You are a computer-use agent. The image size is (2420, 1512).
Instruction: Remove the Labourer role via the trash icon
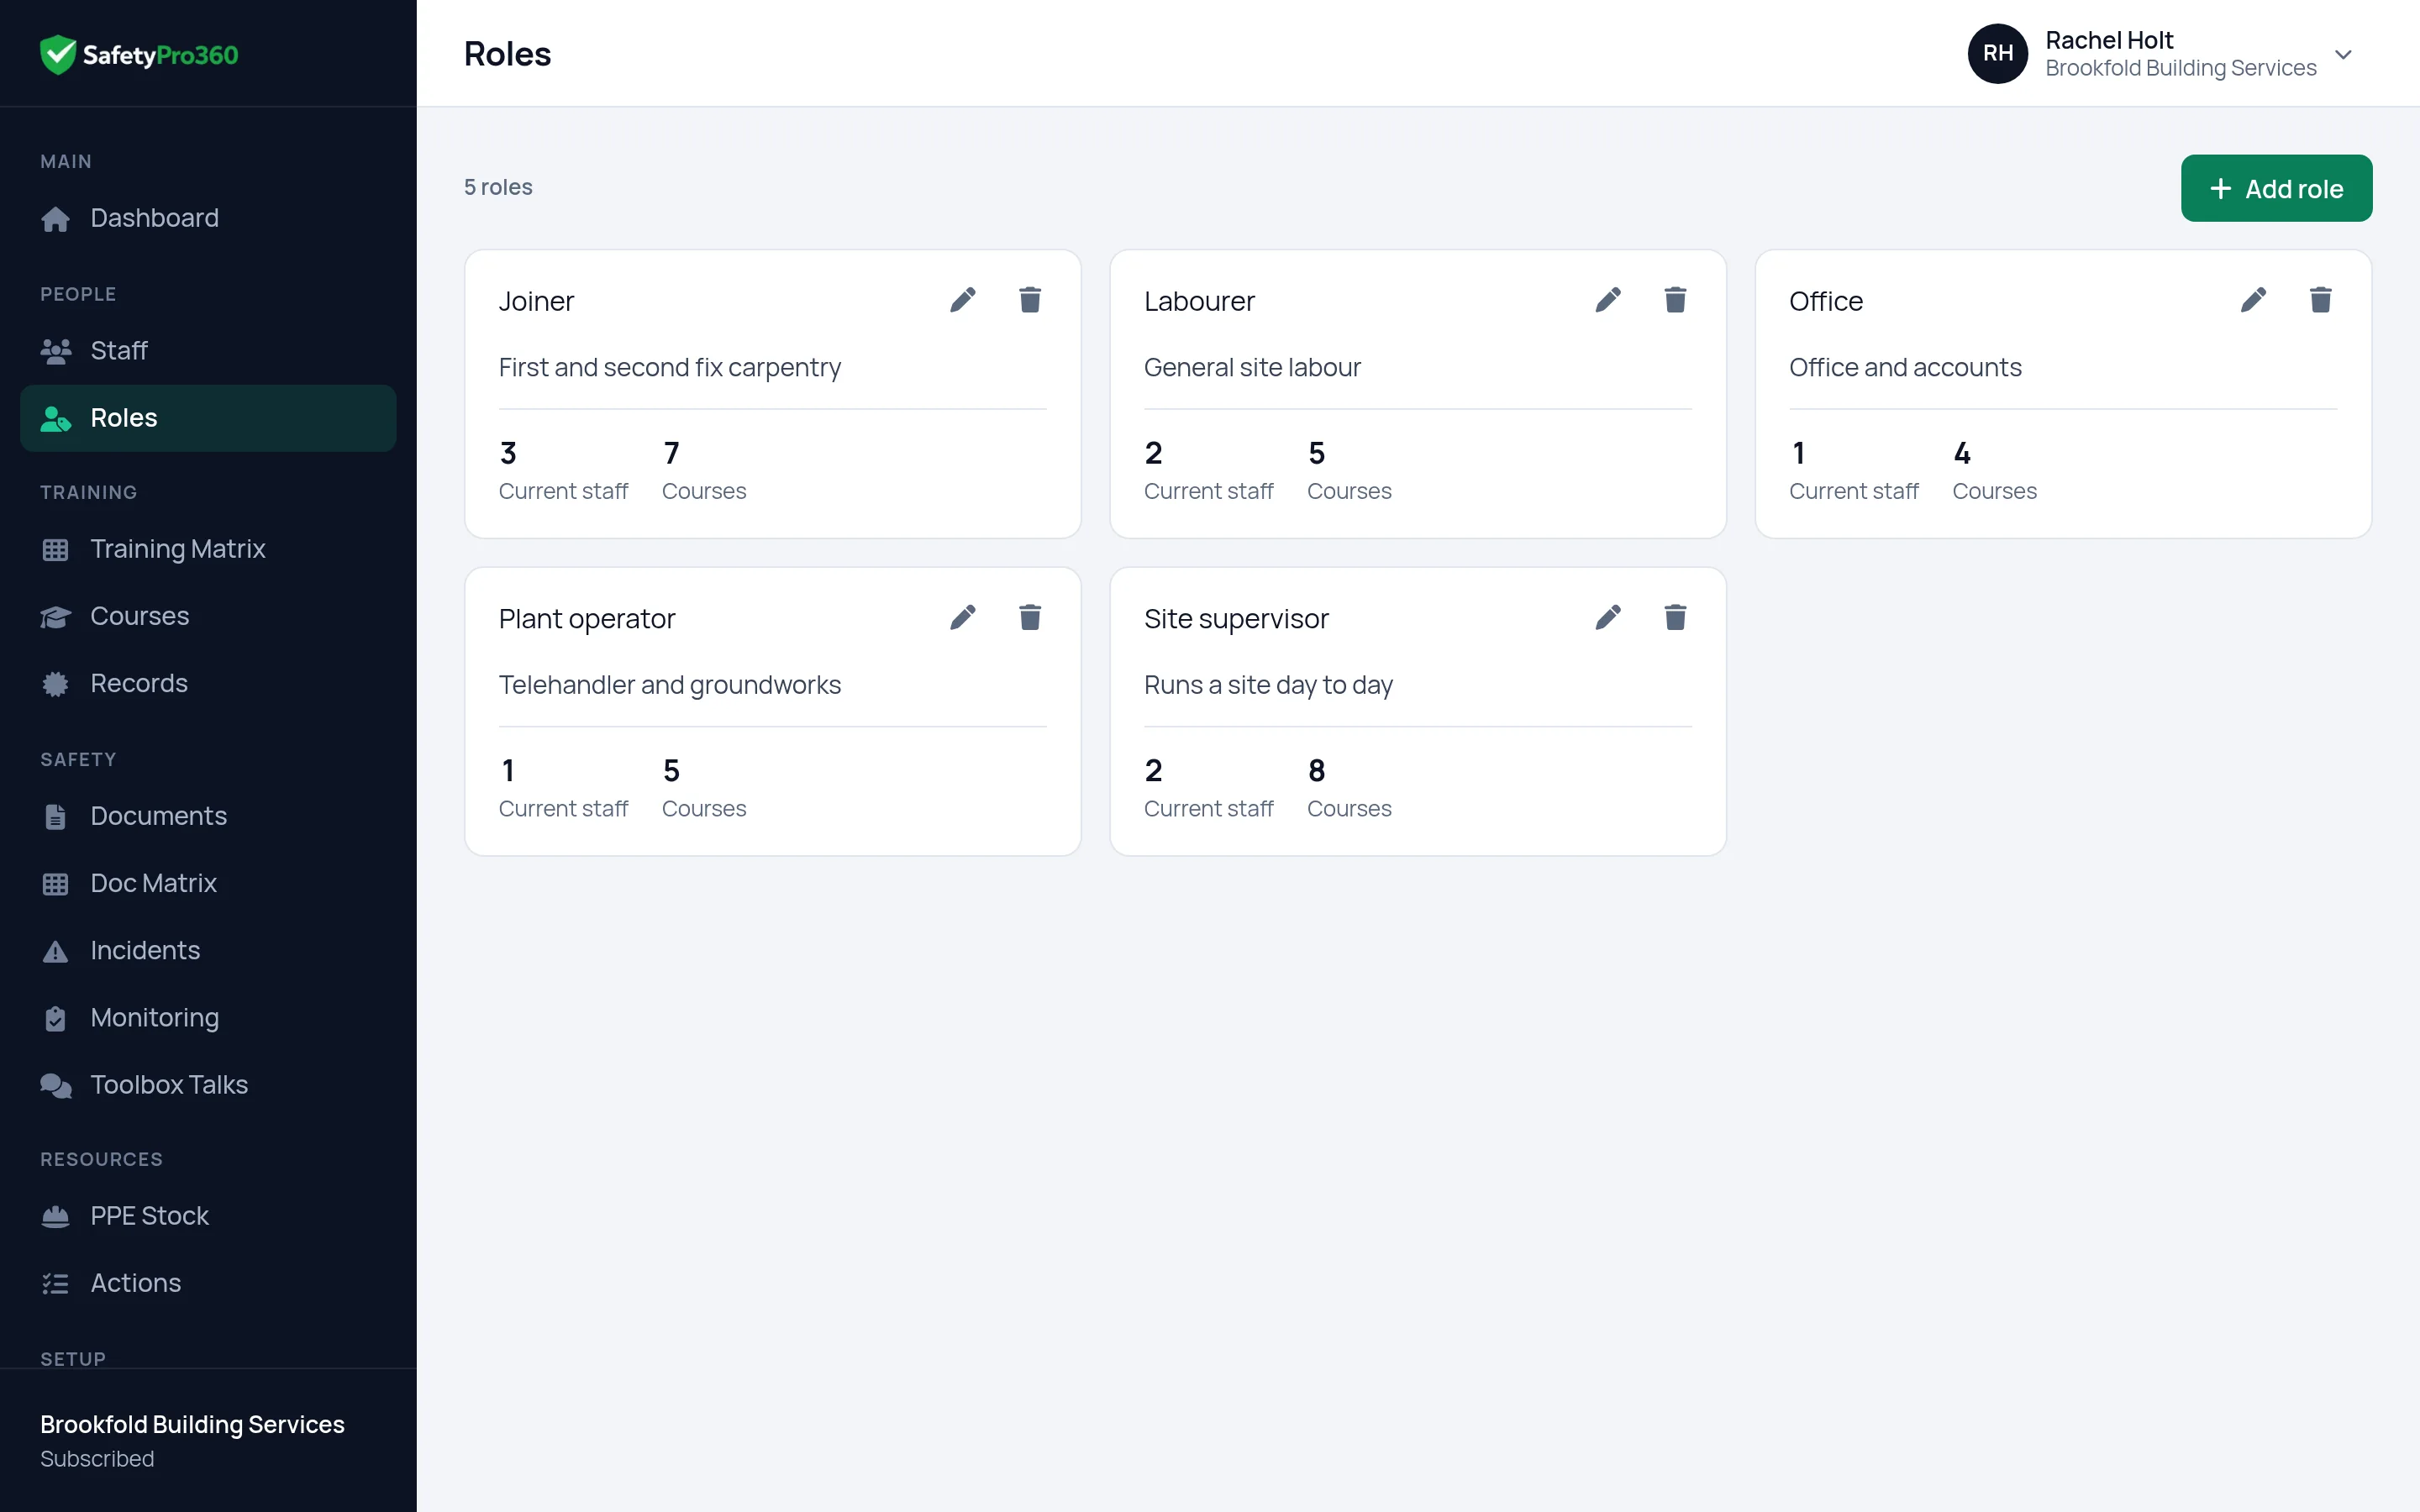tap(1675, 300)
